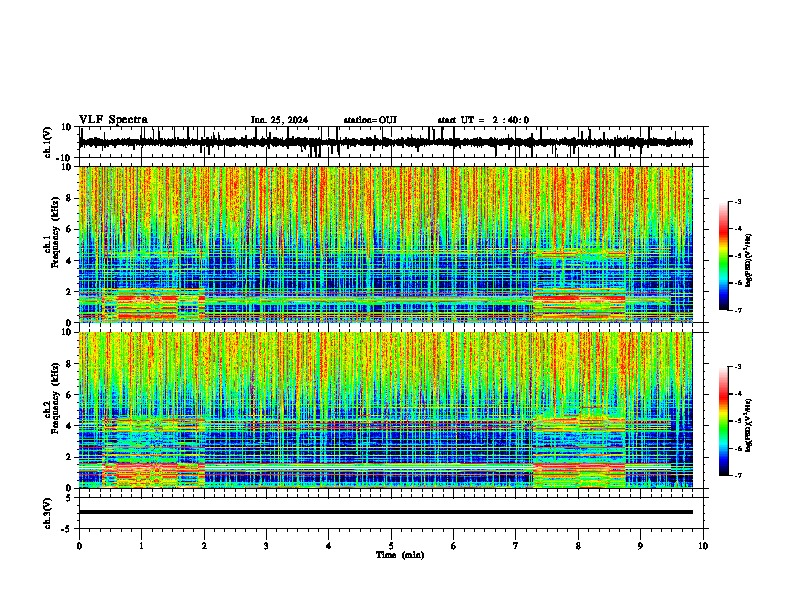Screen dimensions: 792x612
Task: Click the ch.1 color bar PSD unit label
Action: pyautogui.click(x=749, y=261)
